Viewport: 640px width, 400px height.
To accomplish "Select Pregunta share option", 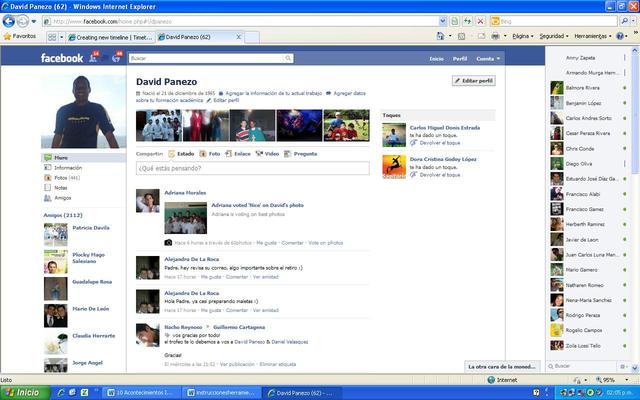I will (x=300, y=154).
